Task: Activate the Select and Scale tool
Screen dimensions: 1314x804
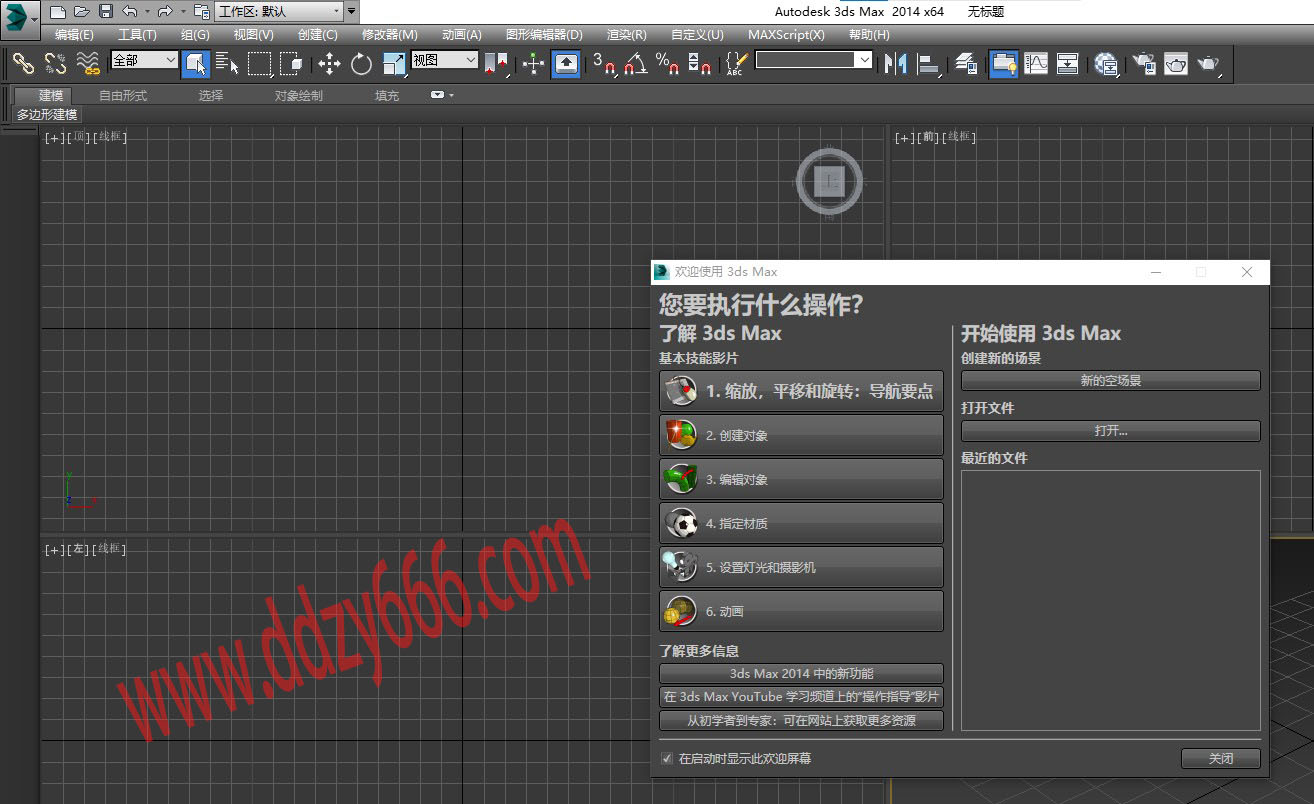Action: (394, 63)
